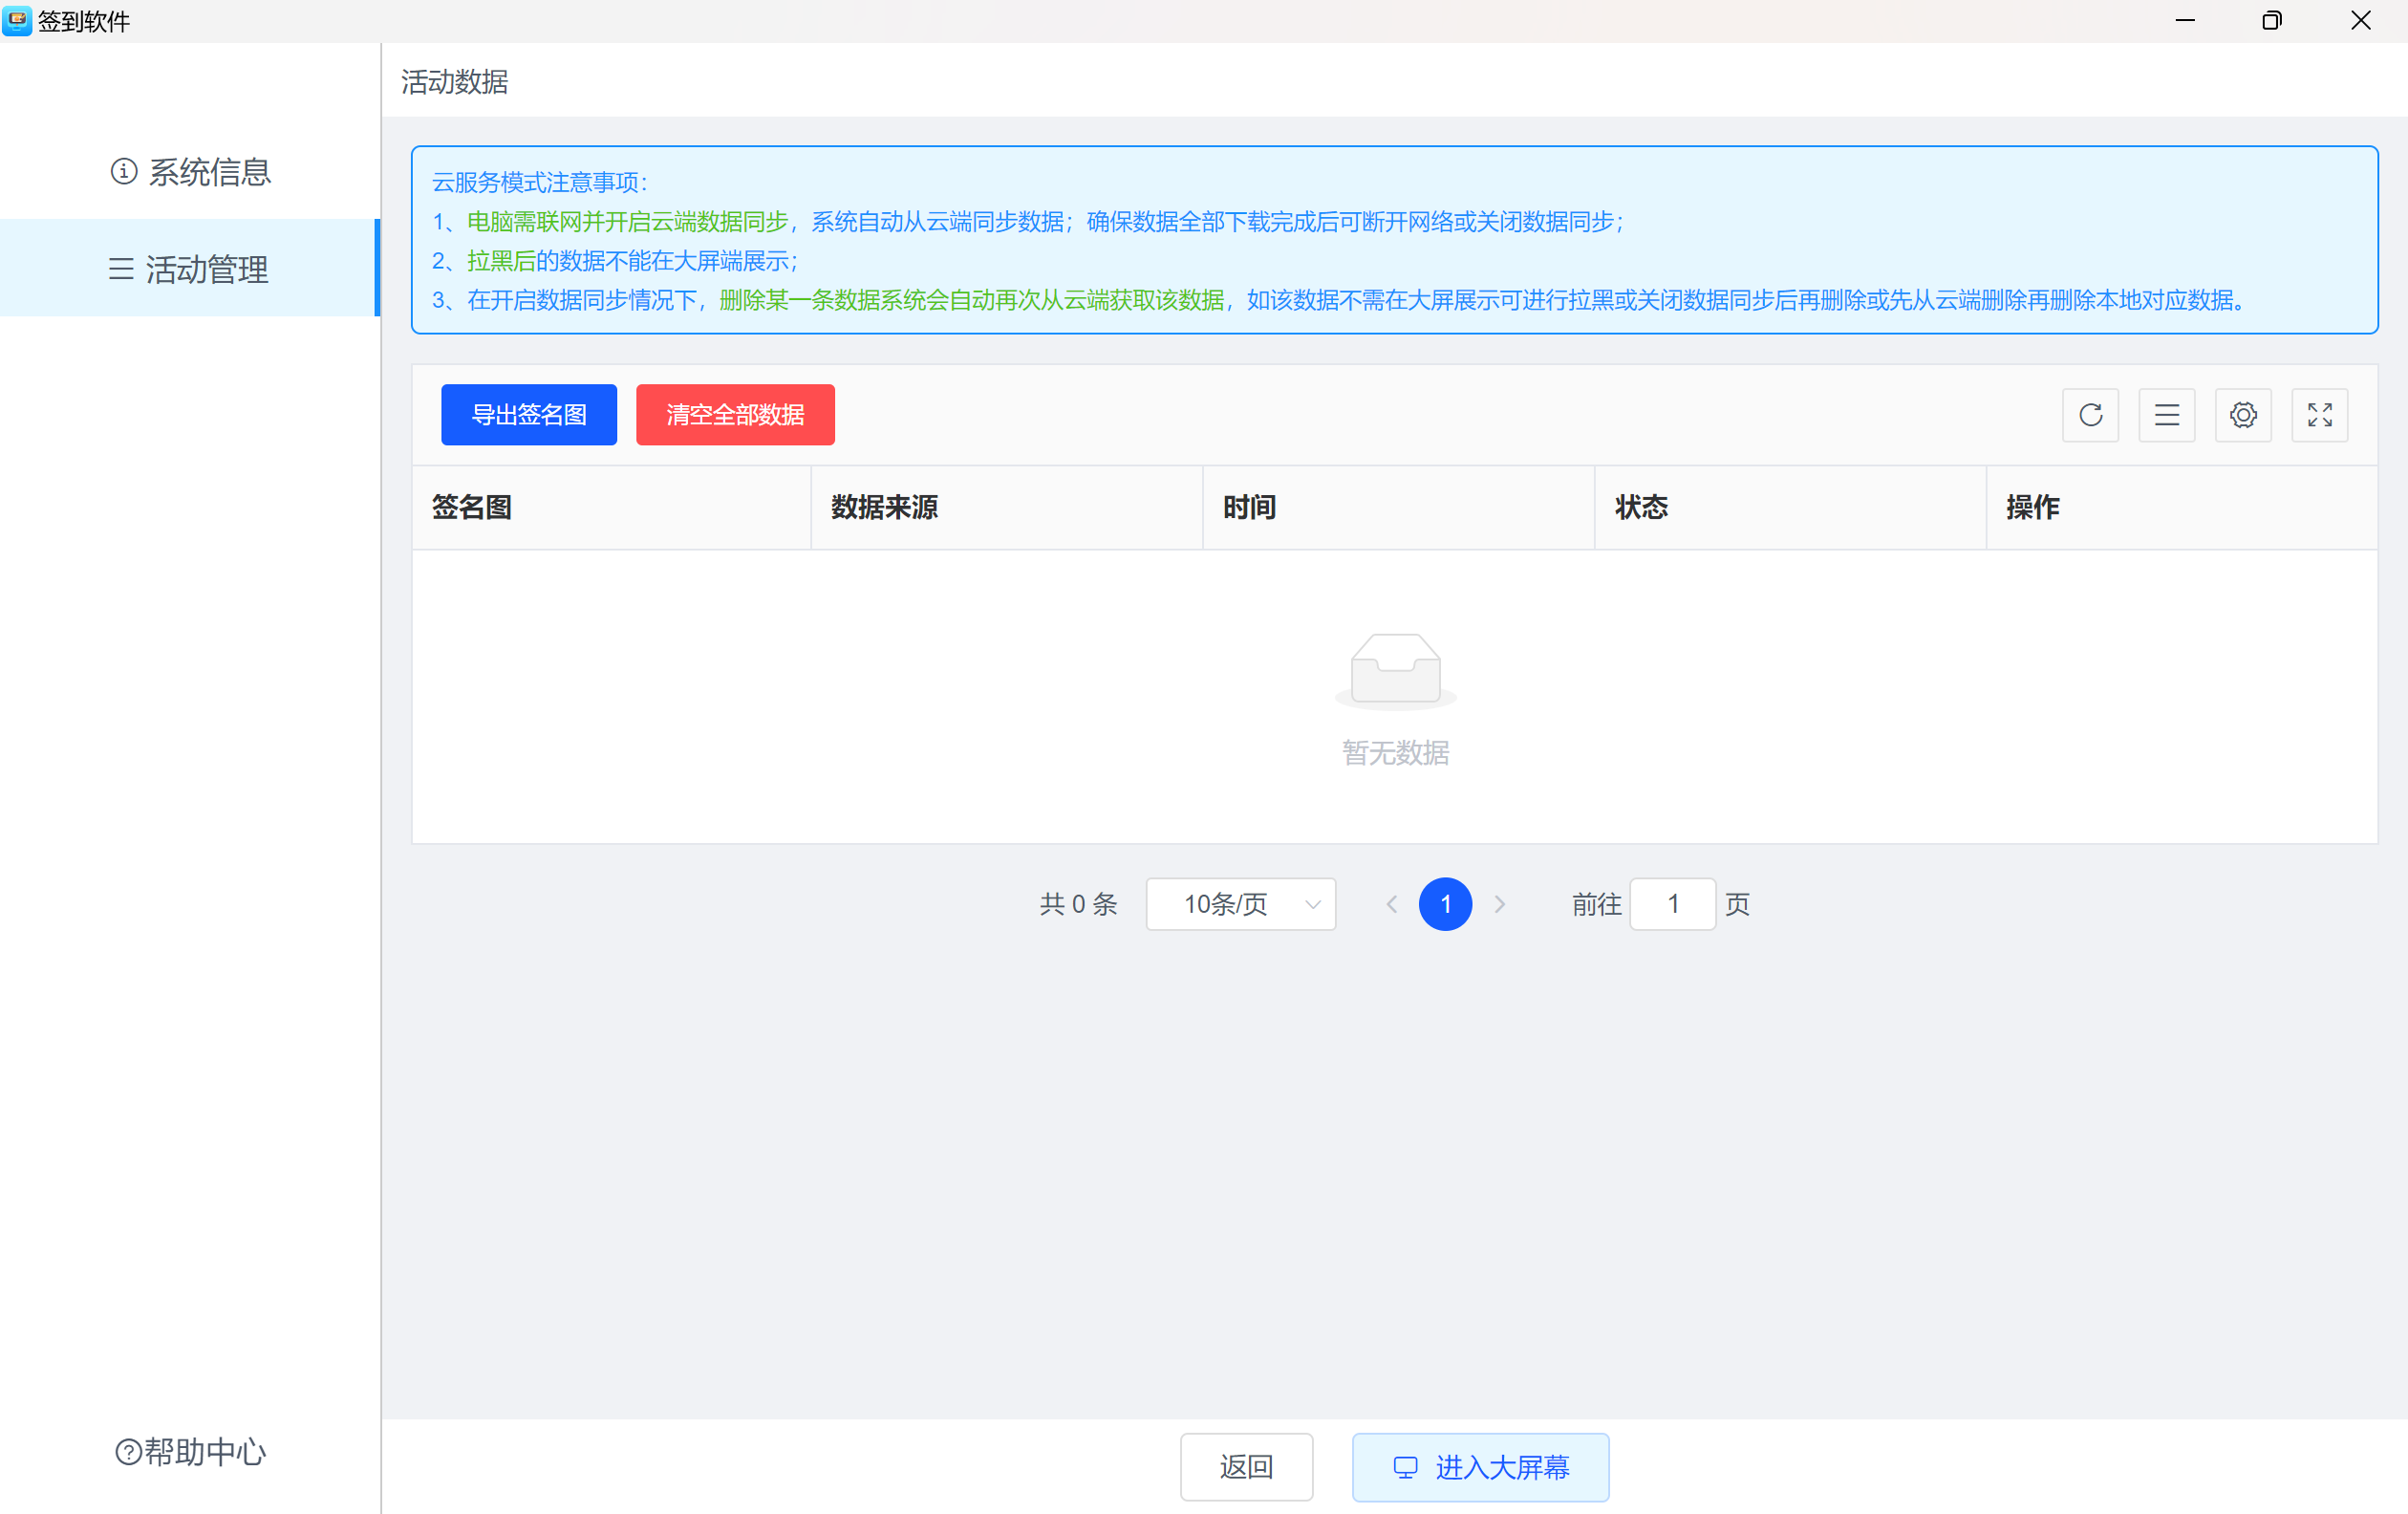Click the go-to page number field
Screen dimensions: 2408x1514
(1672, 904)
